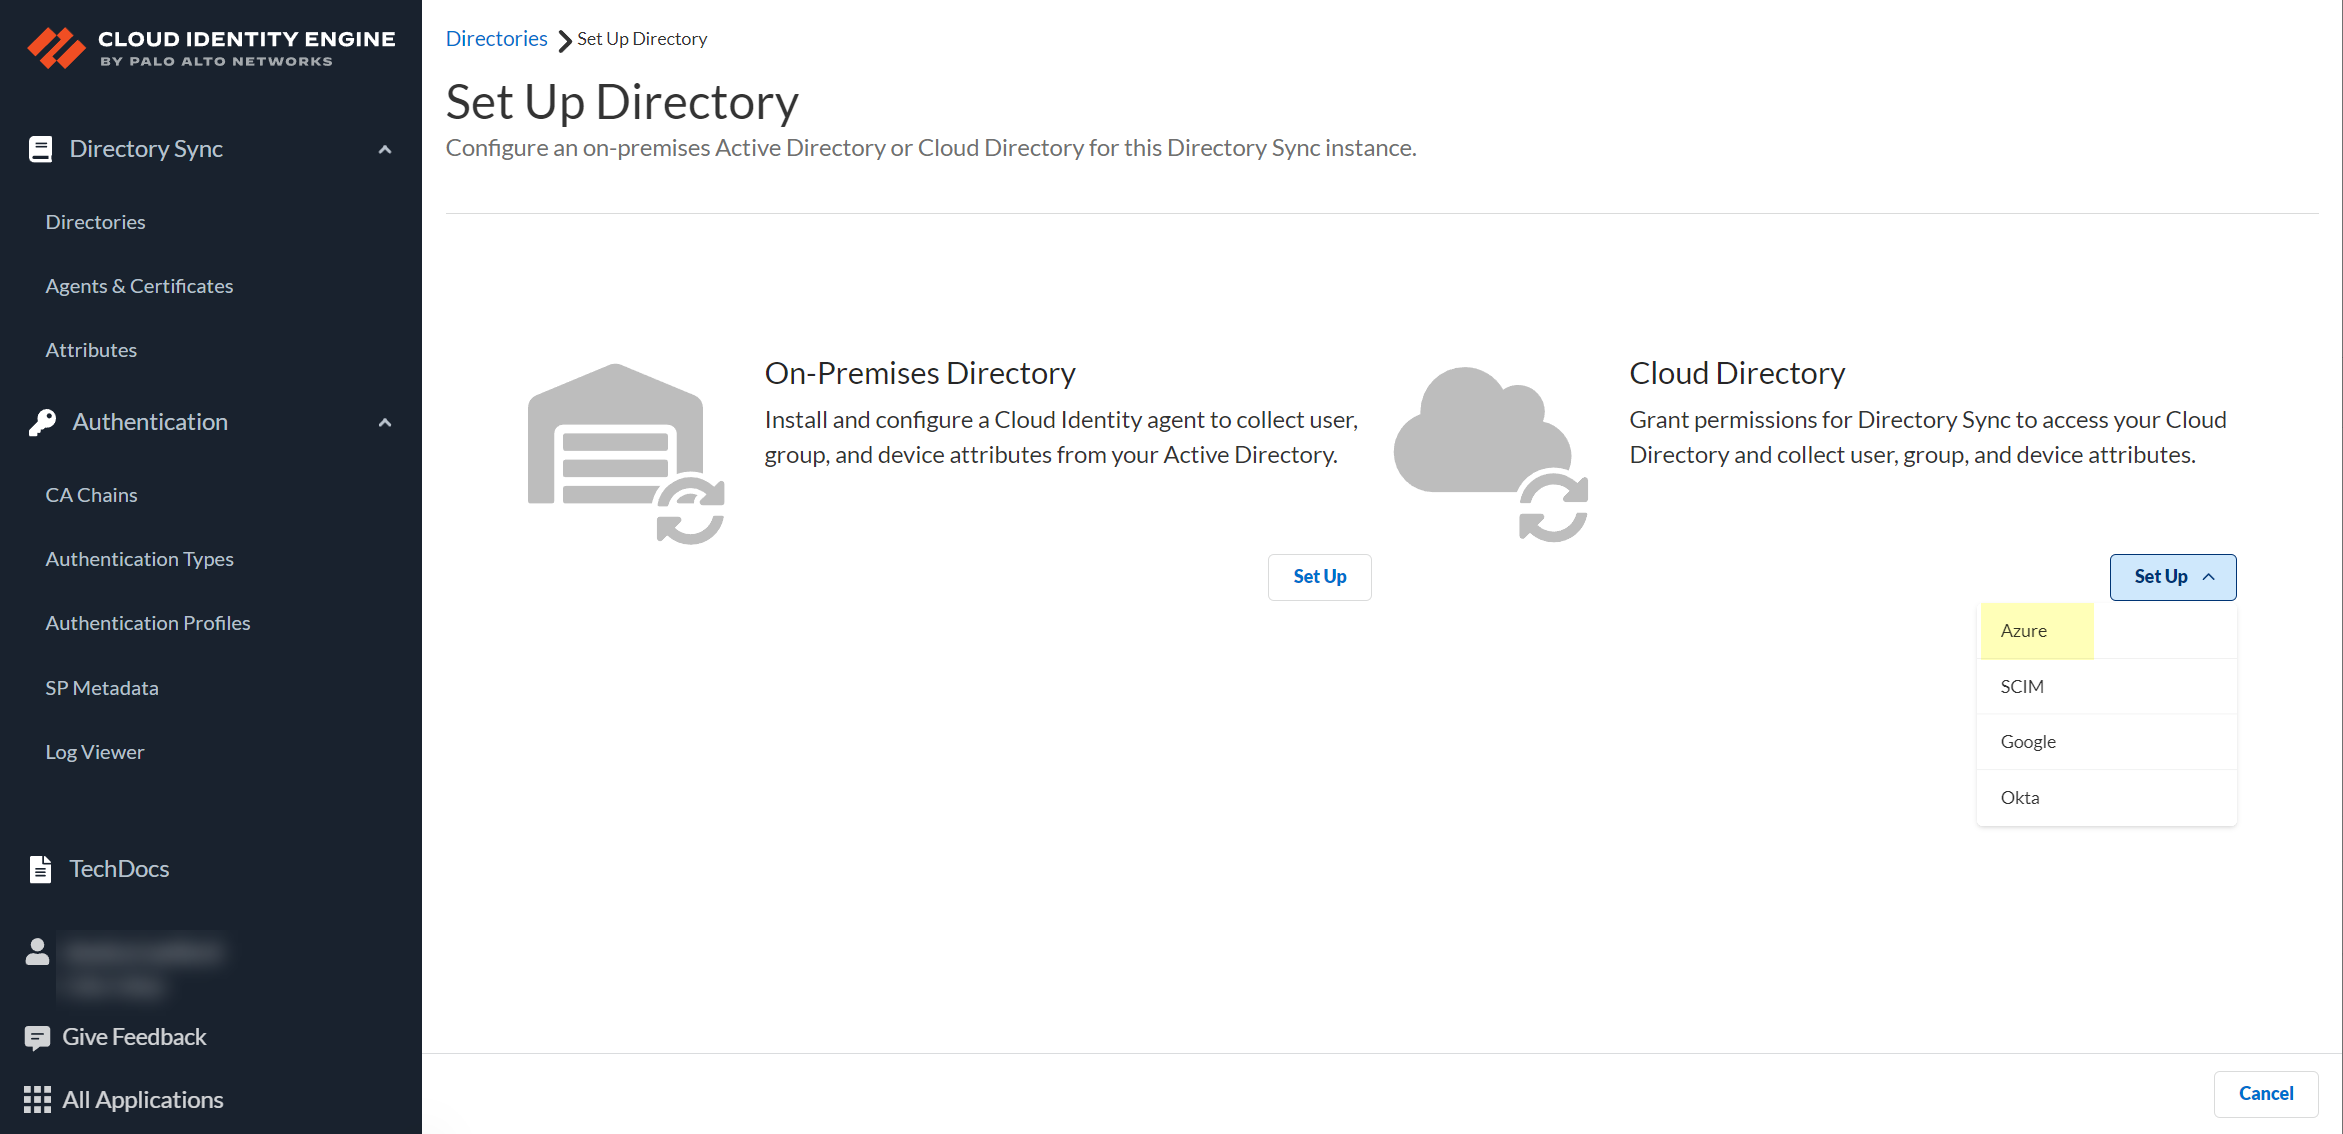This screenshot has width=2343, height=1134.
Task: Collapse the Directory Sync section chevron
Action: (x=385, y=150)
